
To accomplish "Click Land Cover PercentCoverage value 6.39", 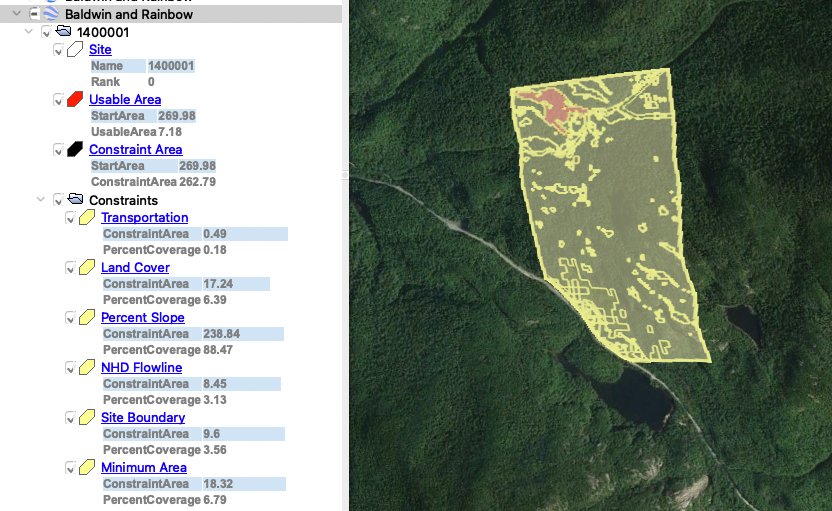I will tap(215, 299).
